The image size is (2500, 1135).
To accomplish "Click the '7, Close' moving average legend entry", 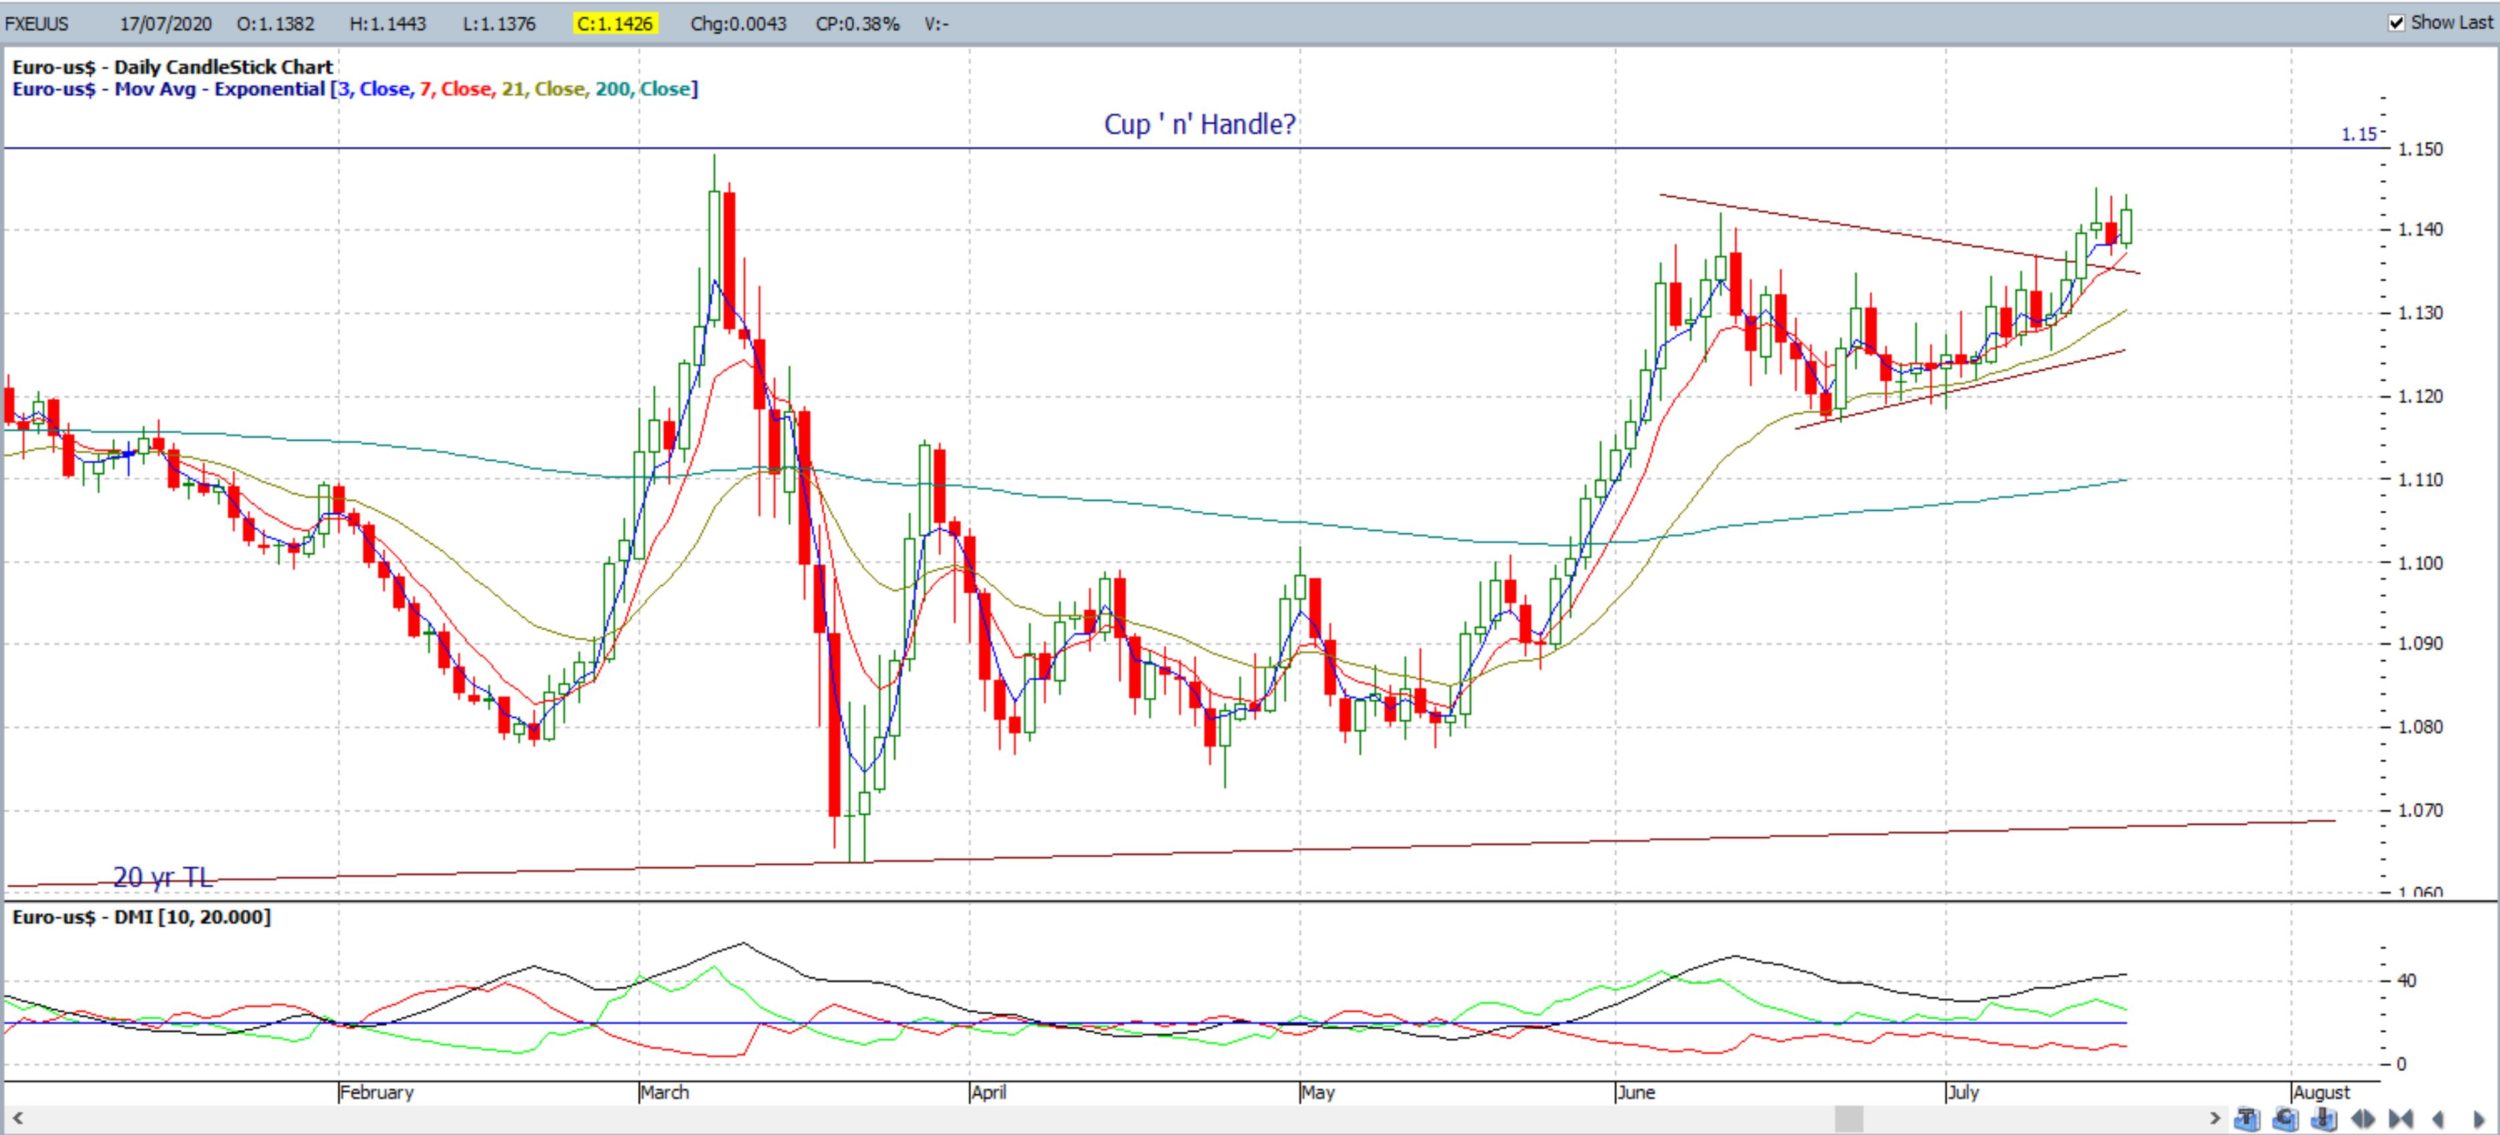I will 456,89.
